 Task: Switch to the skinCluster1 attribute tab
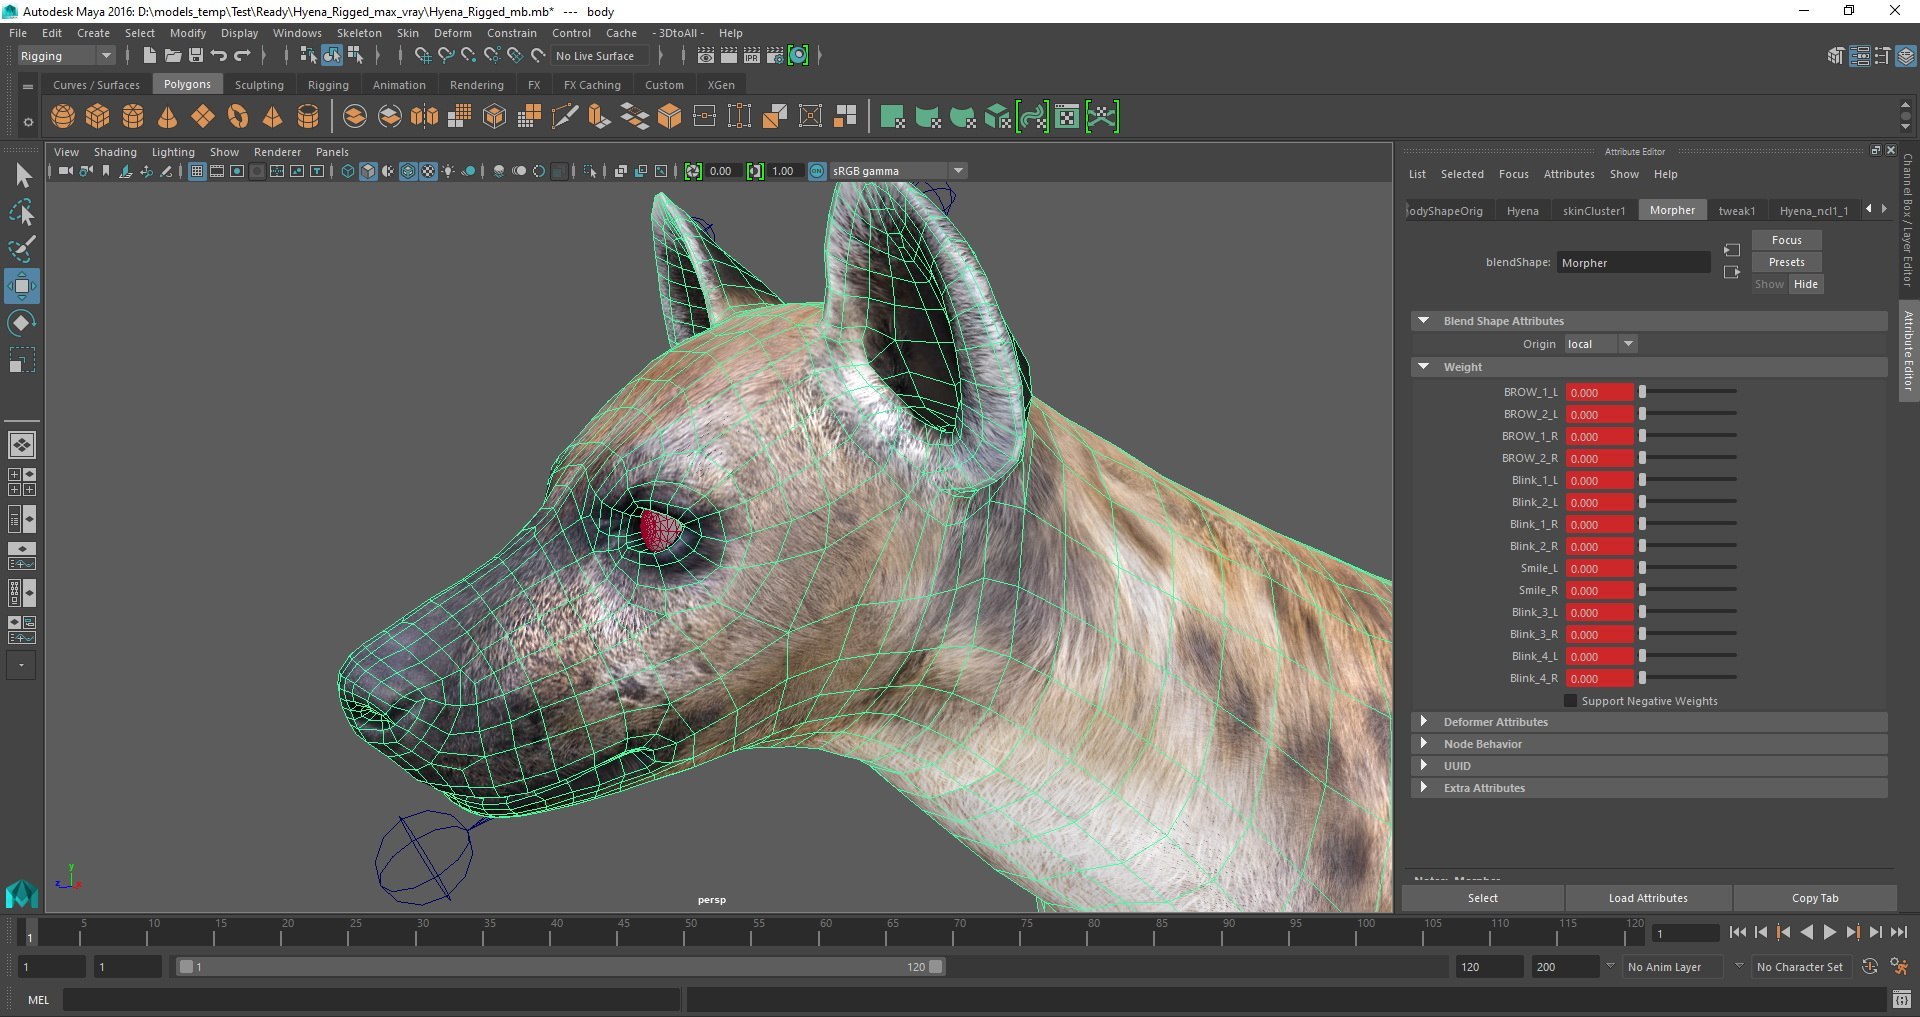1594,211
